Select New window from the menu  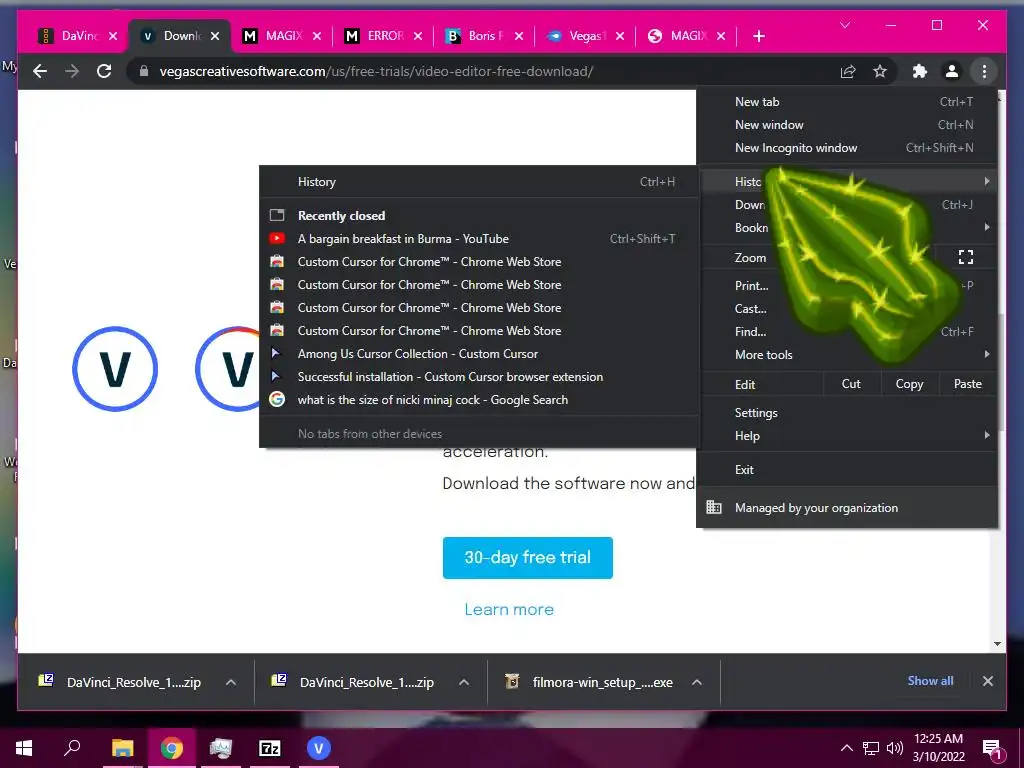coord(848,125)
